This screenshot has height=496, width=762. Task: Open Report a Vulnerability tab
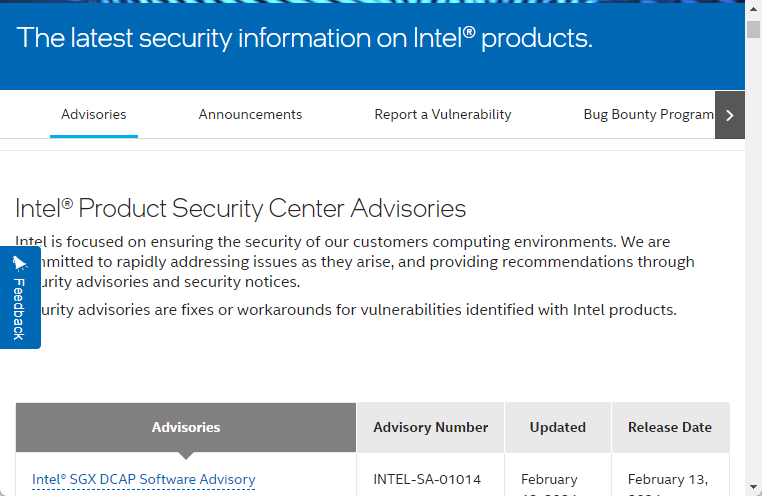pyautogui.click(x=443, y=115)
